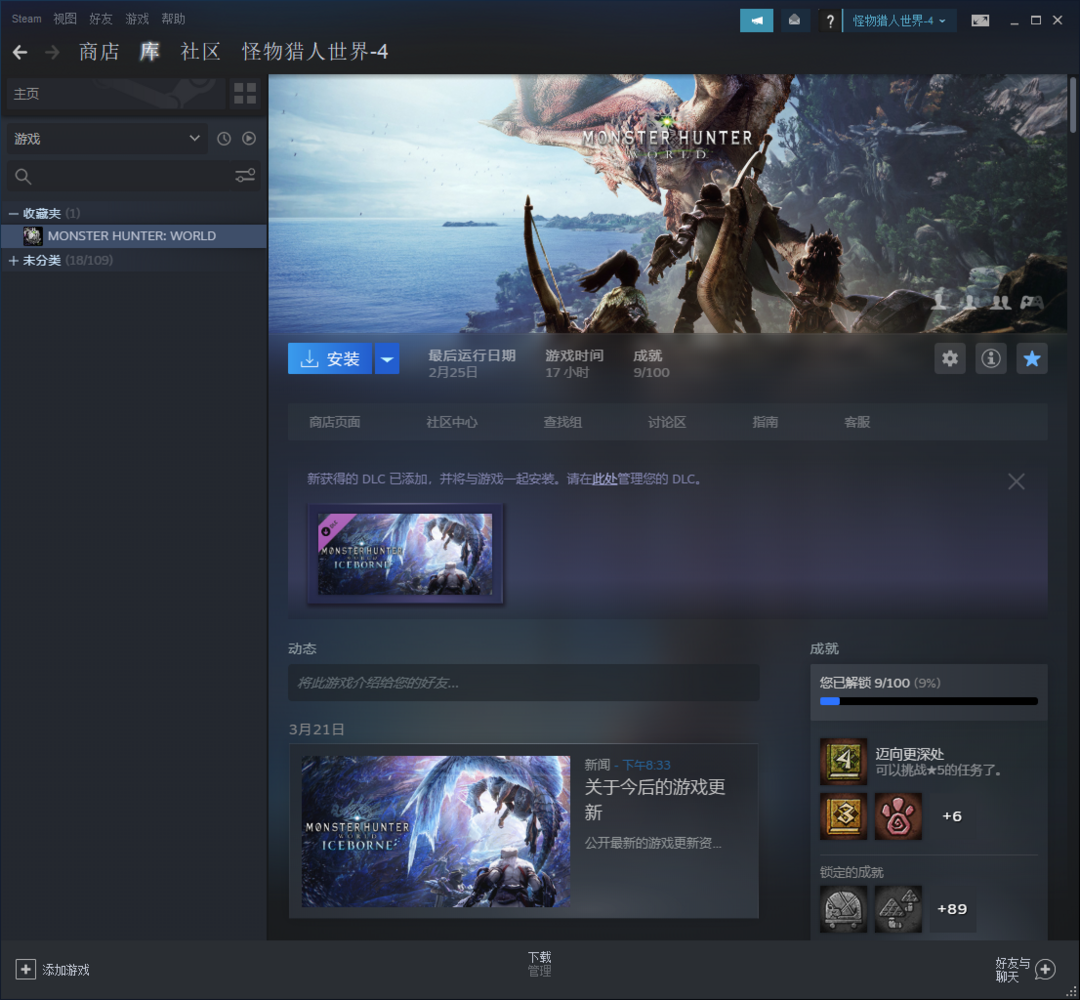This screenshot has width=1080, height=1000.
Task: Show game info icon
Action: coord(991,358)
